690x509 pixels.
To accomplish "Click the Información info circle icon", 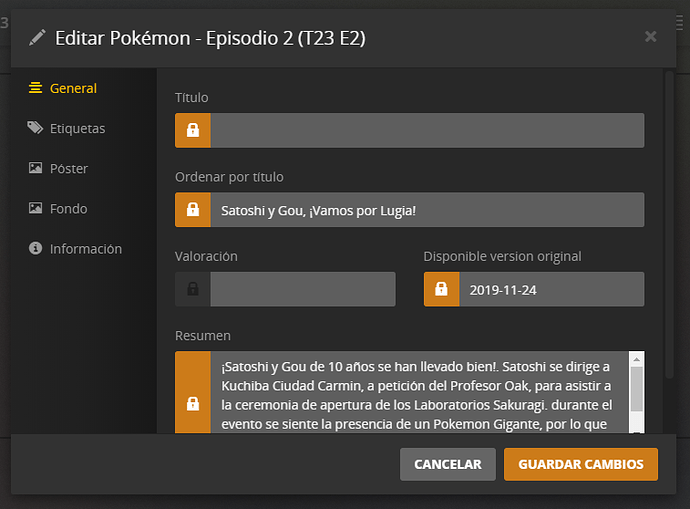I will pos(35,248).
